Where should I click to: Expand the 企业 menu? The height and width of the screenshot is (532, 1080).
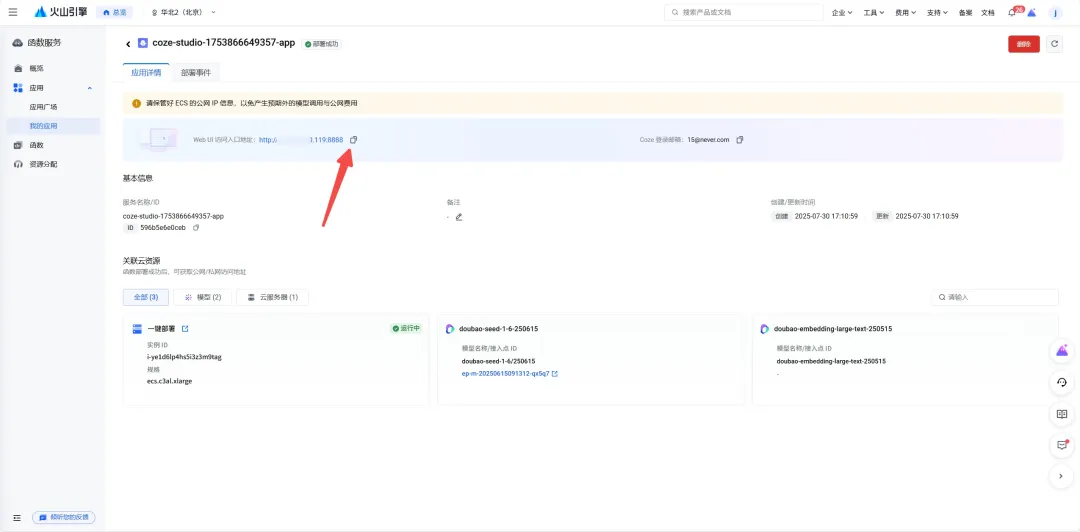click(842, 12)
